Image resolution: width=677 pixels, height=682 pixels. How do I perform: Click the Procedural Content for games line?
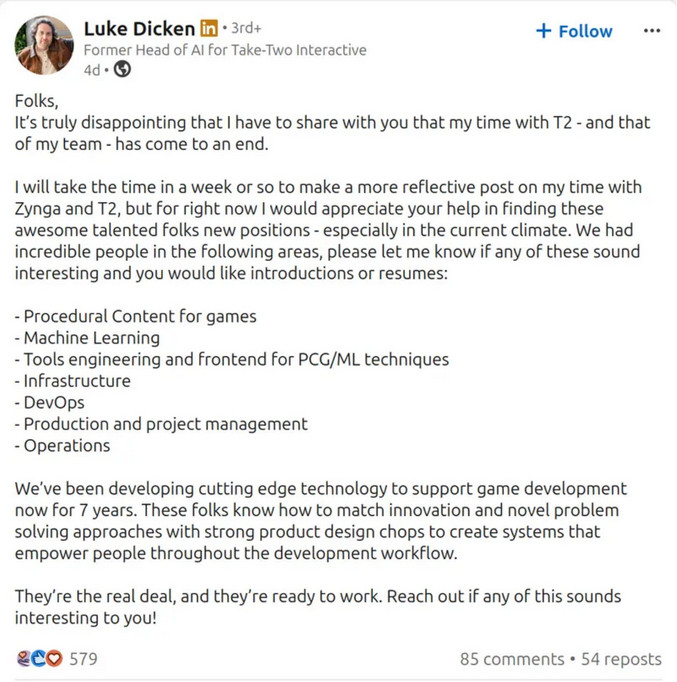pos(135,316)
